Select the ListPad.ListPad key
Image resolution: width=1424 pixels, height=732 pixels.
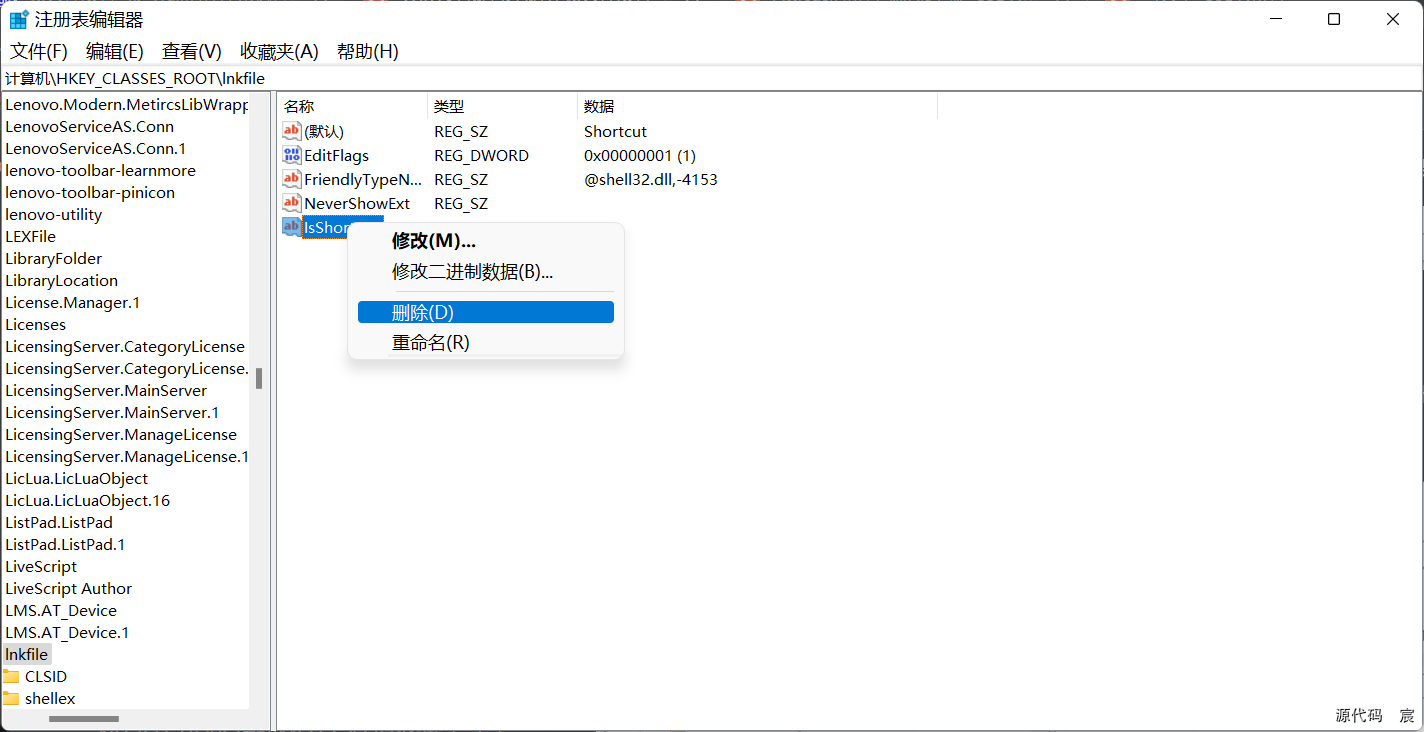[59, 522]
